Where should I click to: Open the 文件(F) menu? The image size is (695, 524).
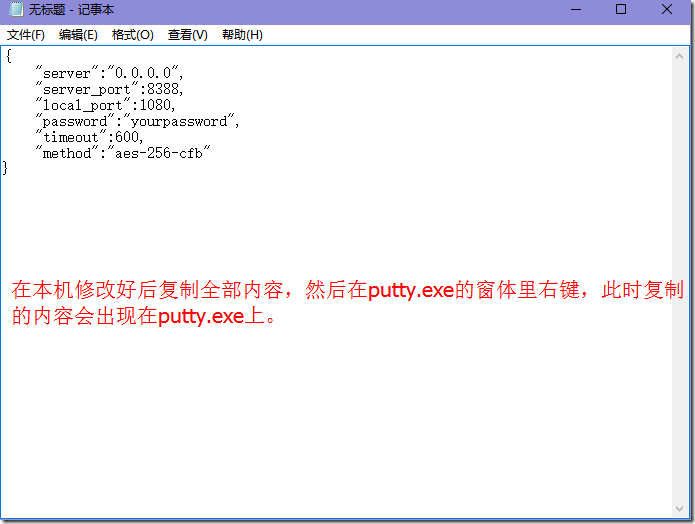[26, 35]
